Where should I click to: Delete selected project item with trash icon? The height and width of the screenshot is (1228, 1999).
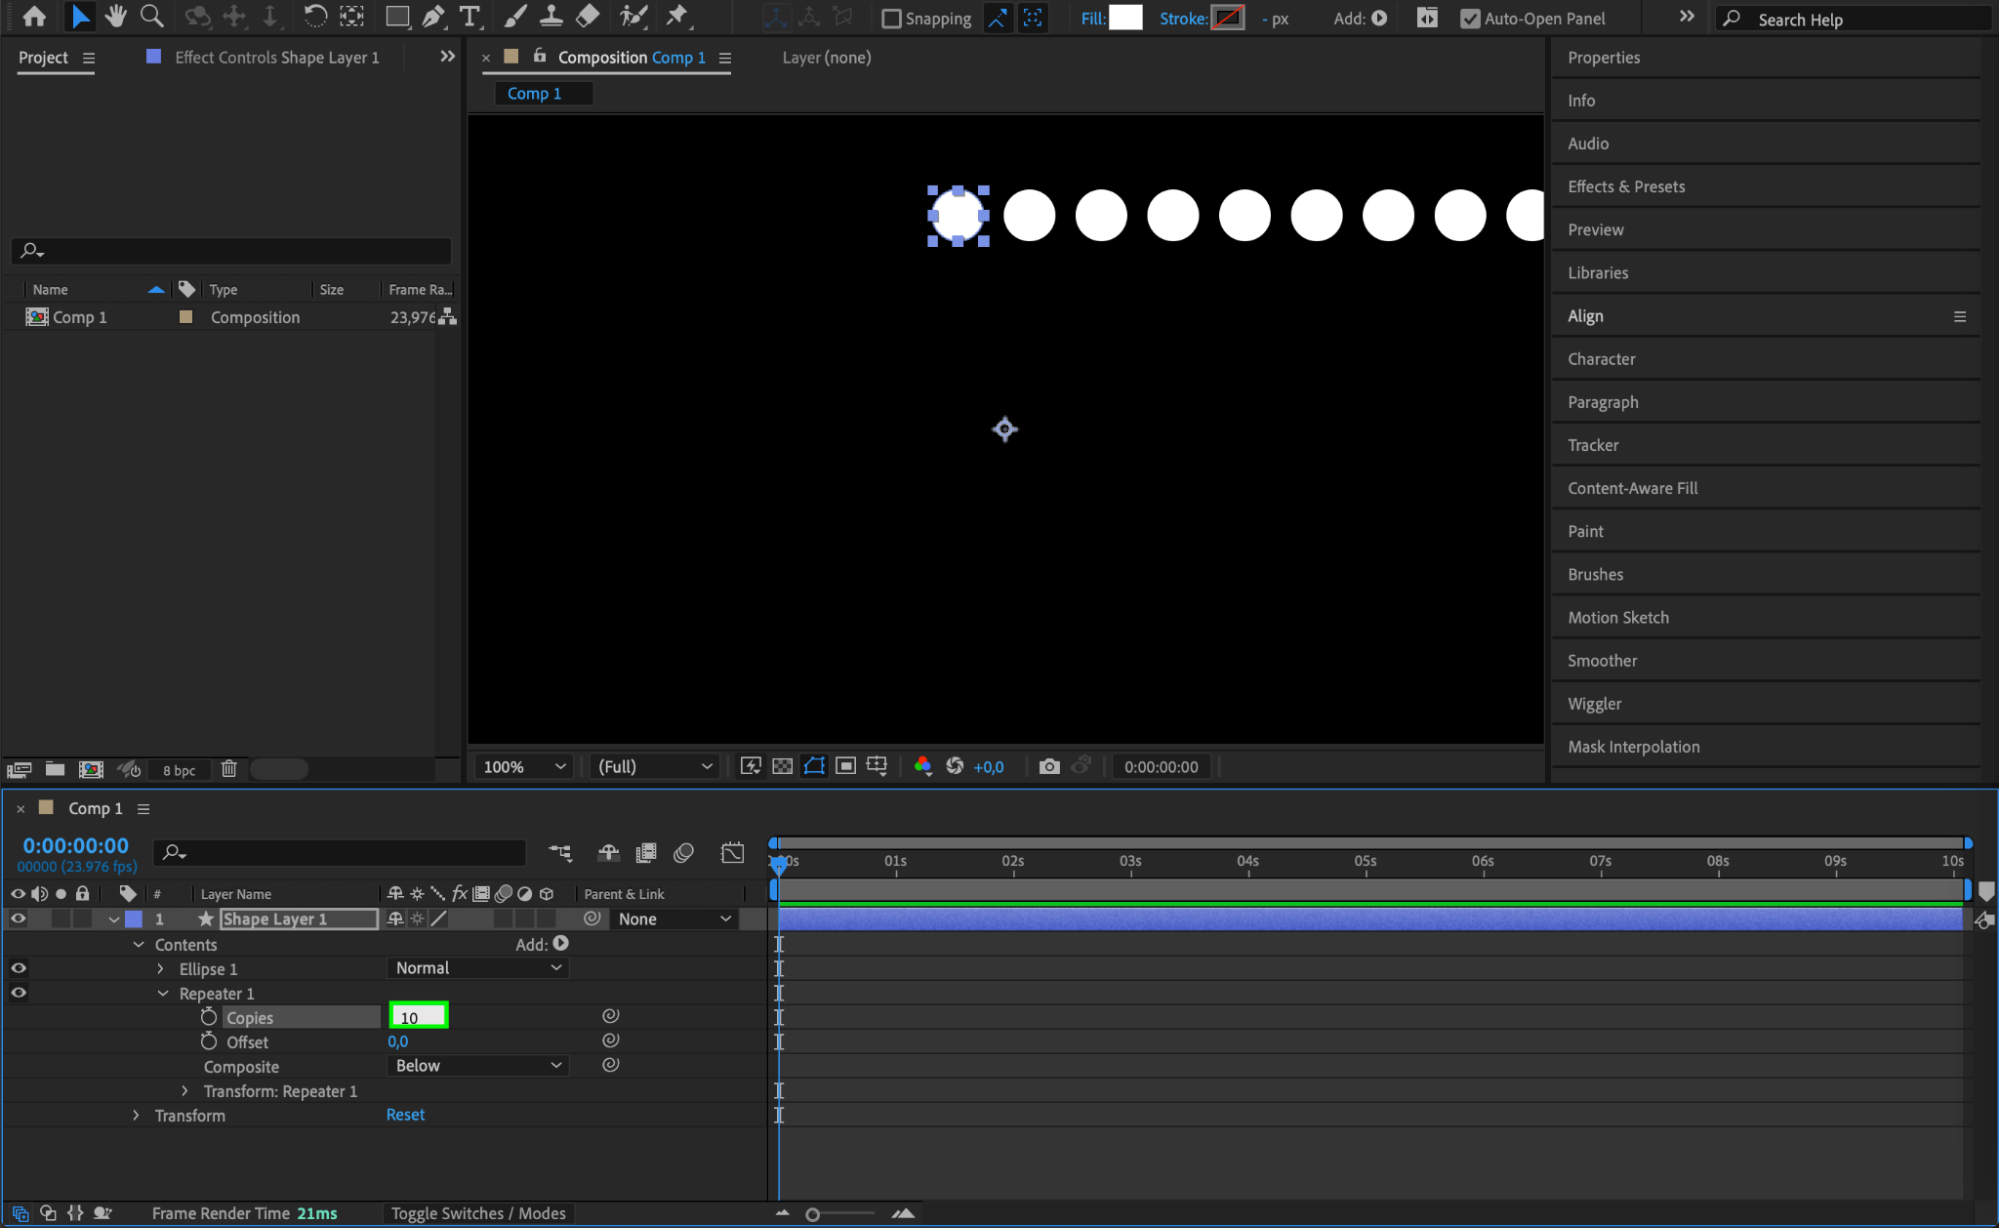coord(229,769)
